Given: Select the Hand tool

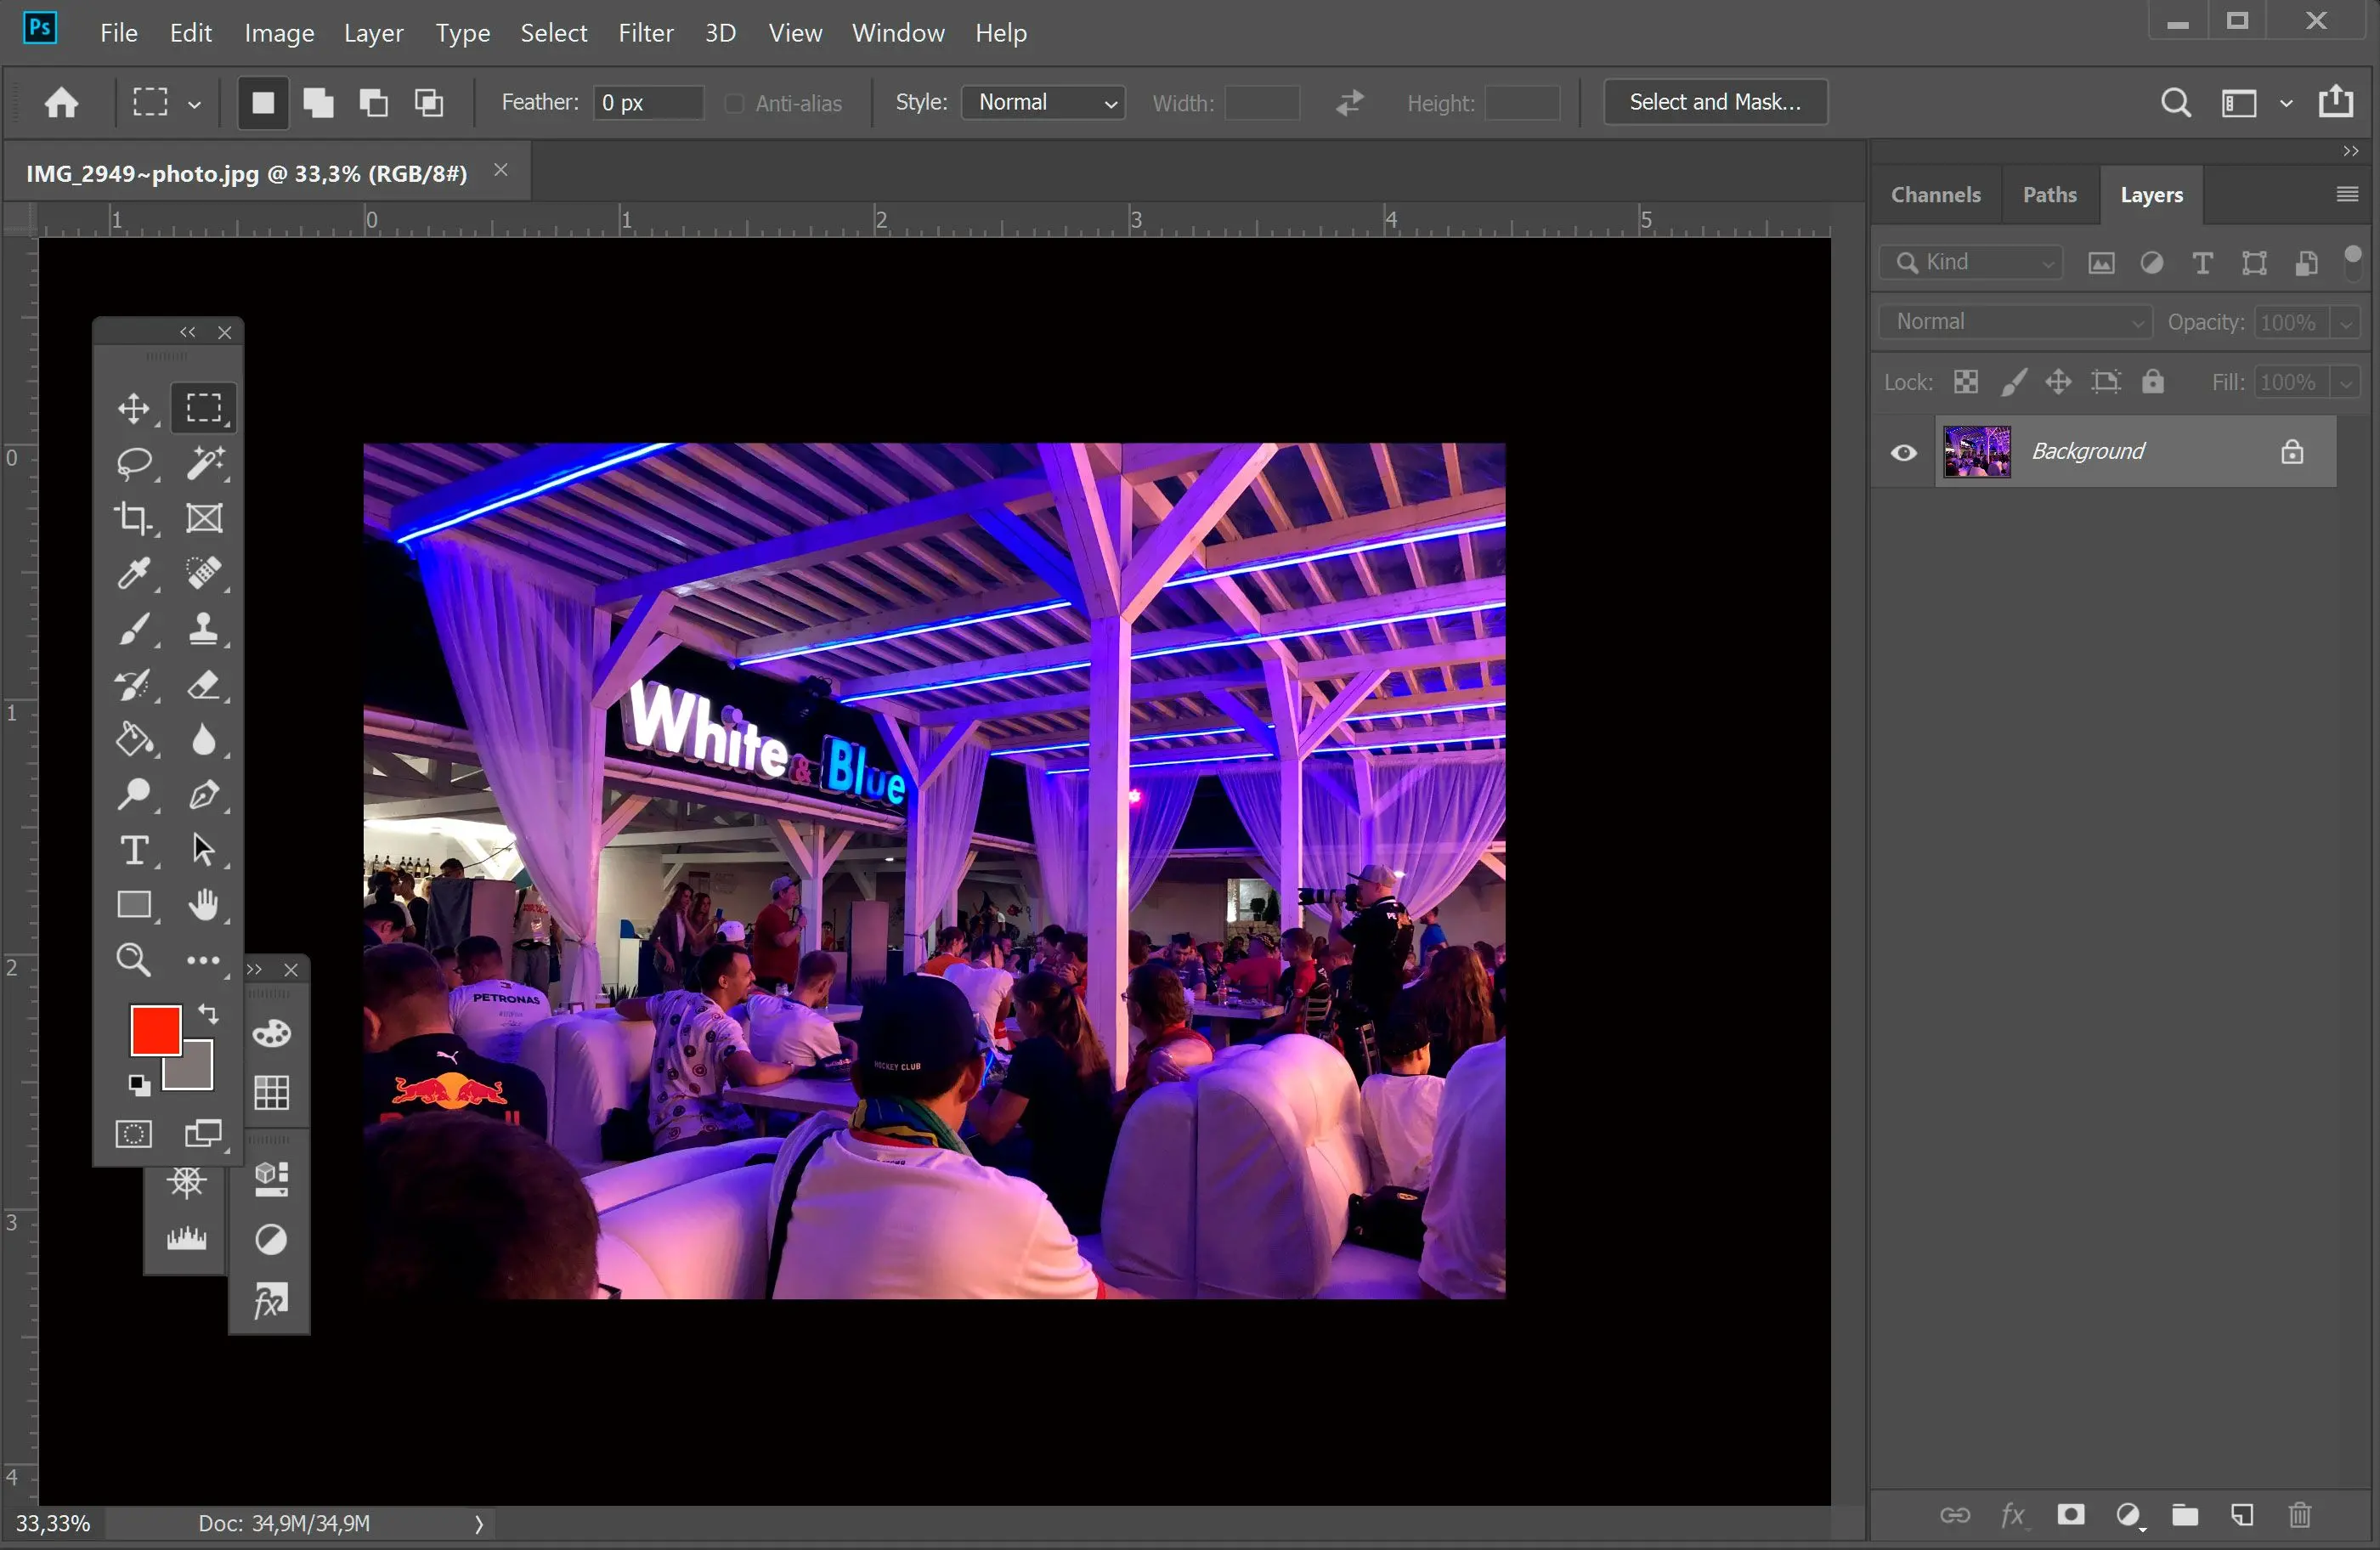Looking at the screenshot, I should [203, 904].
